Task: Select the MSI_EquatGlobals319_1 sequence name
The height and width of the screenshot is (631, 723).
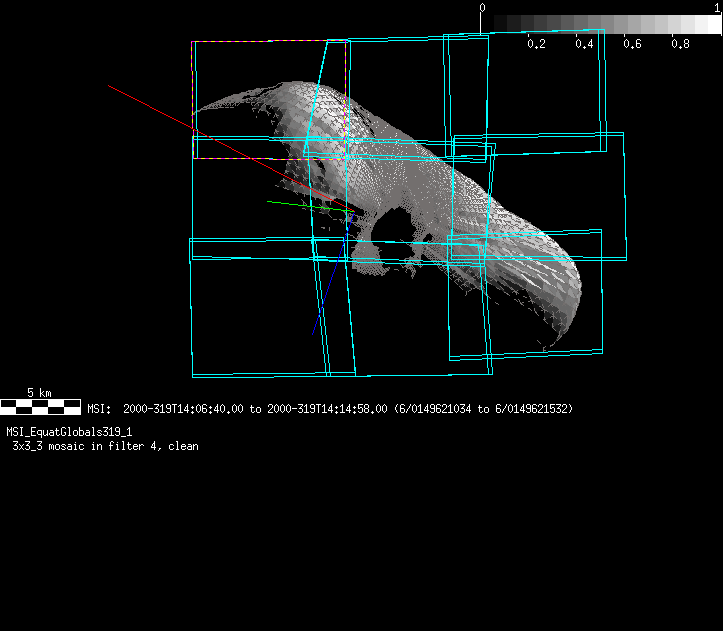Action: coord(69,432)
